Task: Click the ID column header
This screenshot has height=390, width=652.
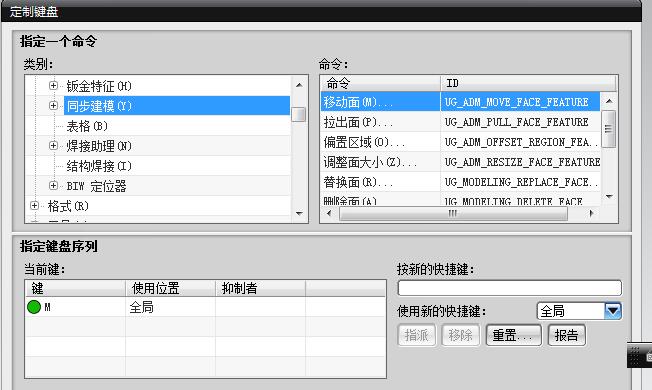Action: click(x=528, y=83)
